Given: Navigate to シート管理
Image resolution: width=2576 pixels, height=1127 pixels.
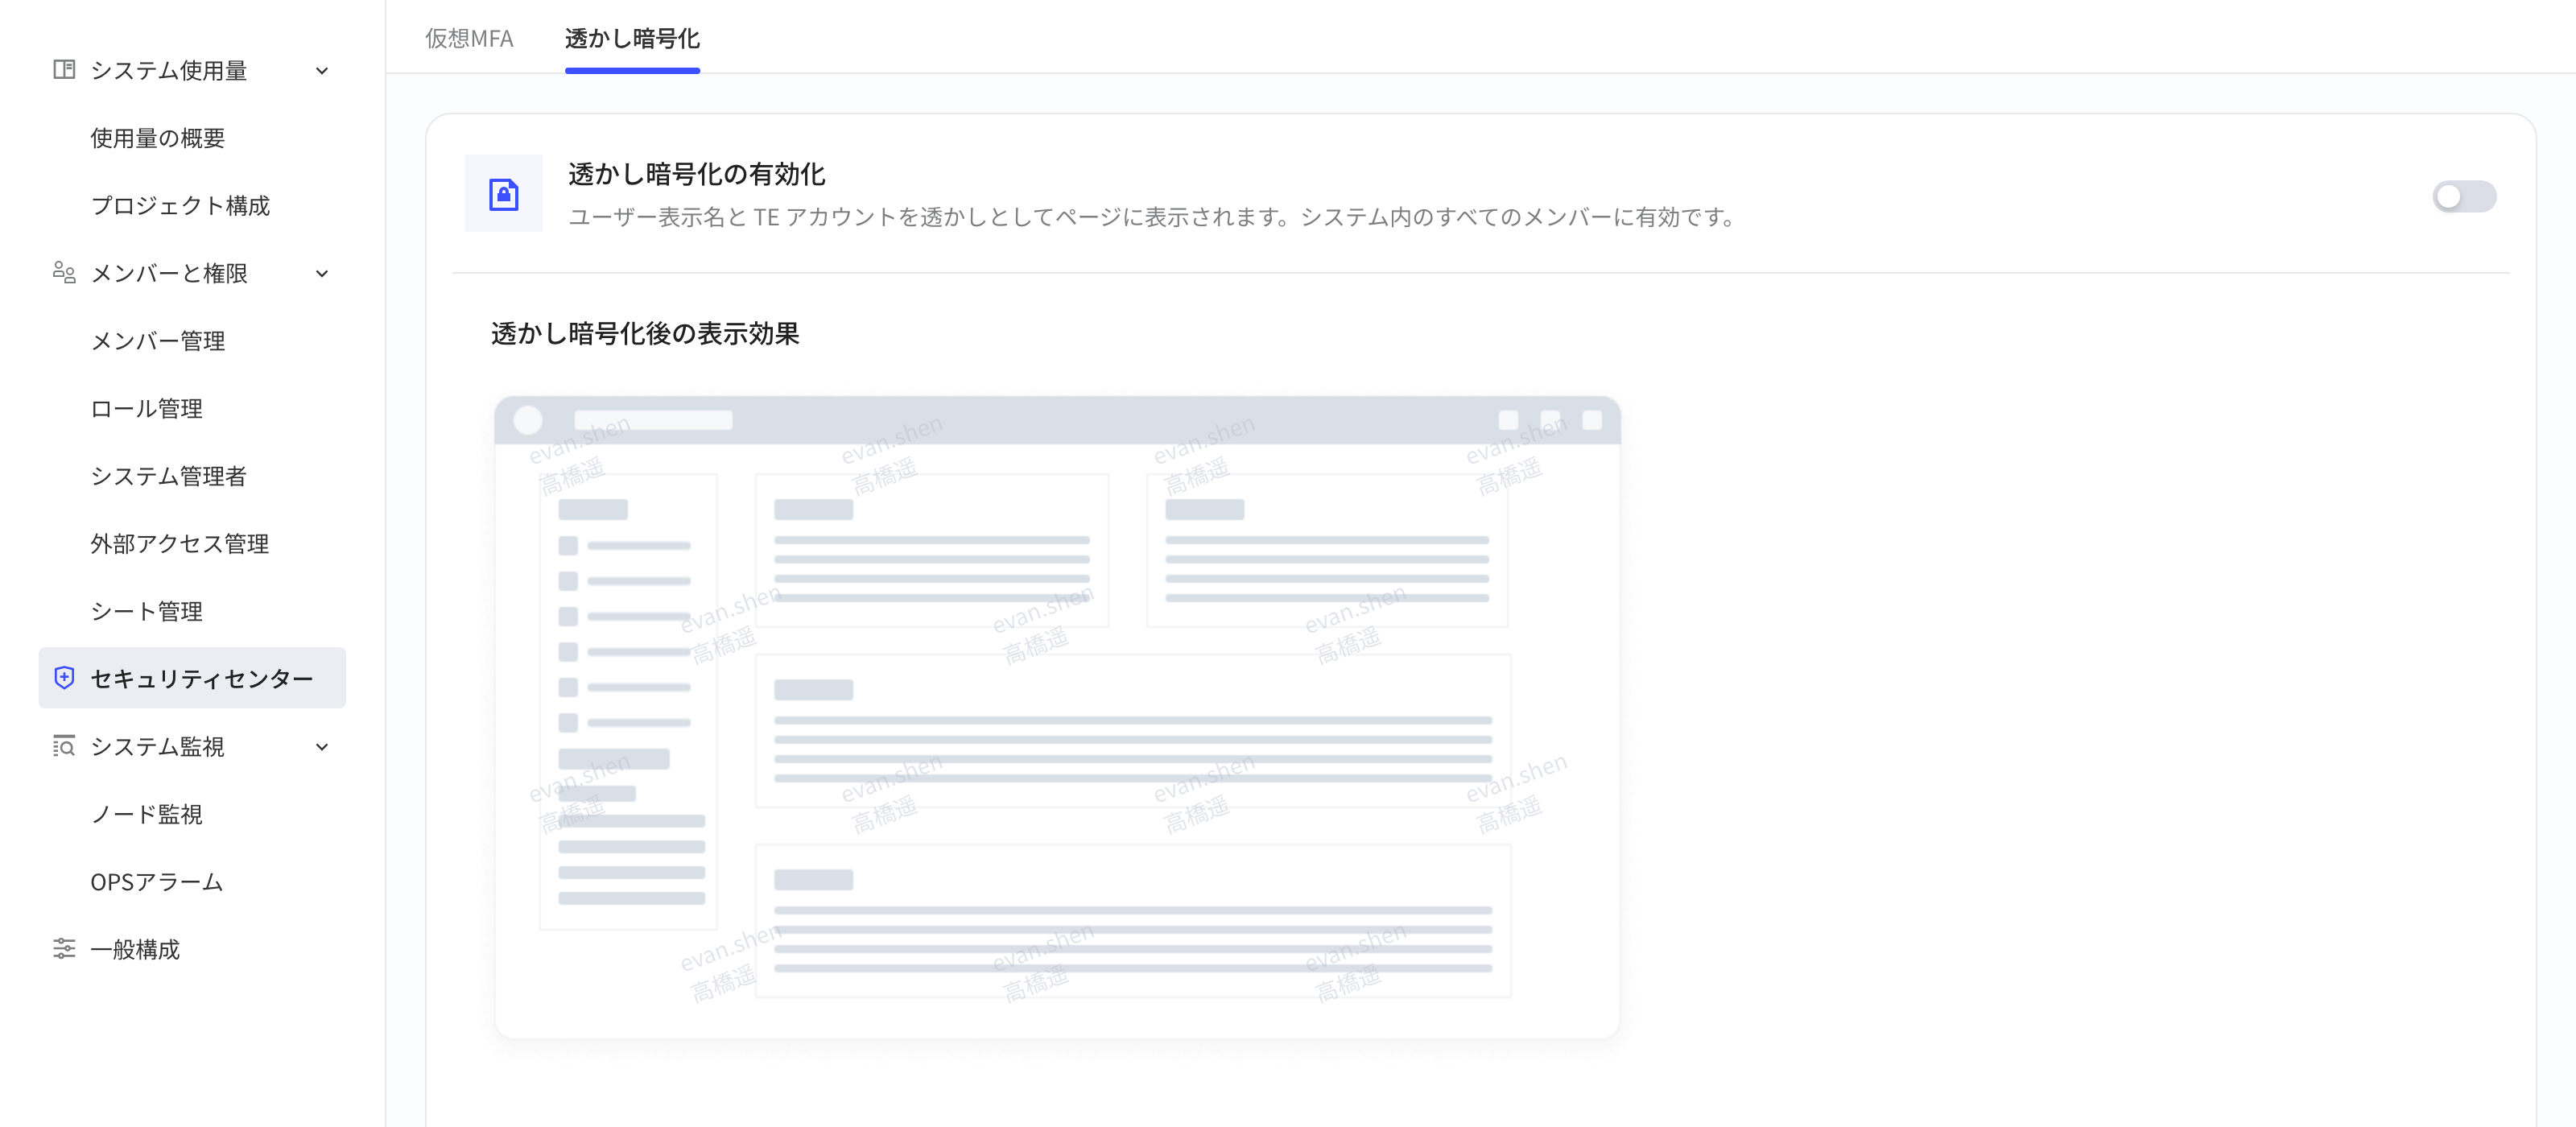Looking at the screenshot, I should coord(147,611).
